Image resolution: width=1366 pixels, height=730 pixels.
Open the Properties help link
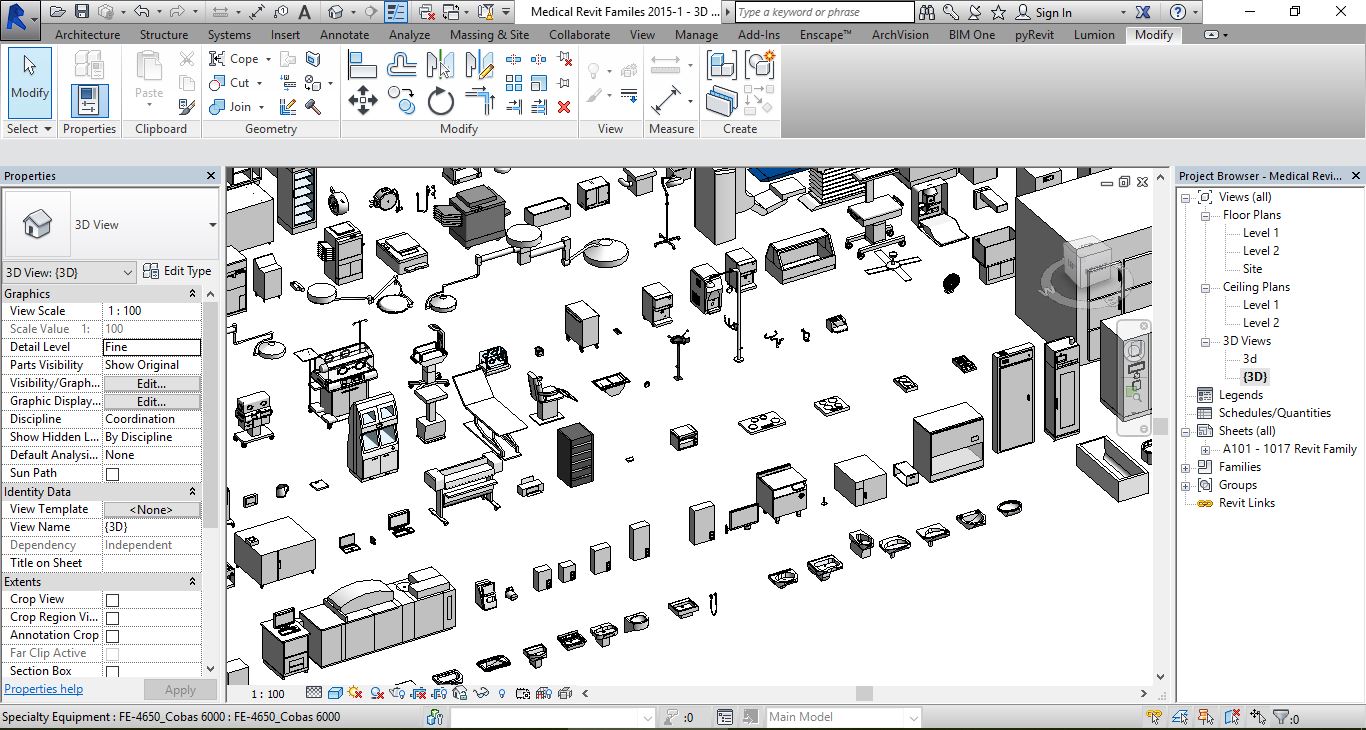tap(43, 689)
